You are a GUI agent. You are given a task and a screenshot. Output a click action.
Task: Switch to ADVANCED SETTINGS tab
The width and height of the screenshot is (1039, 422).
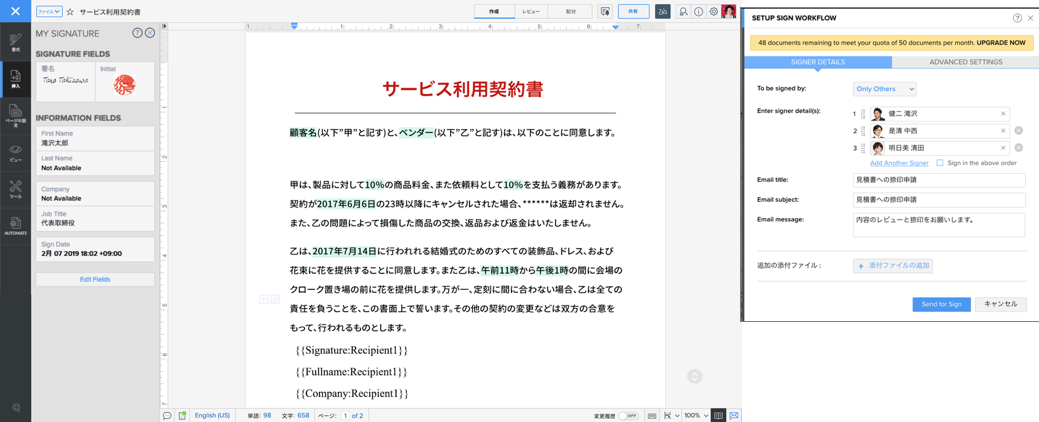(x=965, y=62)
